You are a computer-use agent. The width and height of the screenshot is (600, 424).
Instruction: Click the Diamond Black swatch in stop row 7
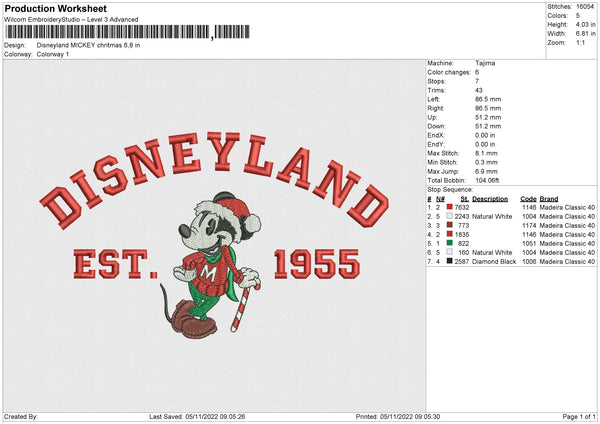click(450, 261)
